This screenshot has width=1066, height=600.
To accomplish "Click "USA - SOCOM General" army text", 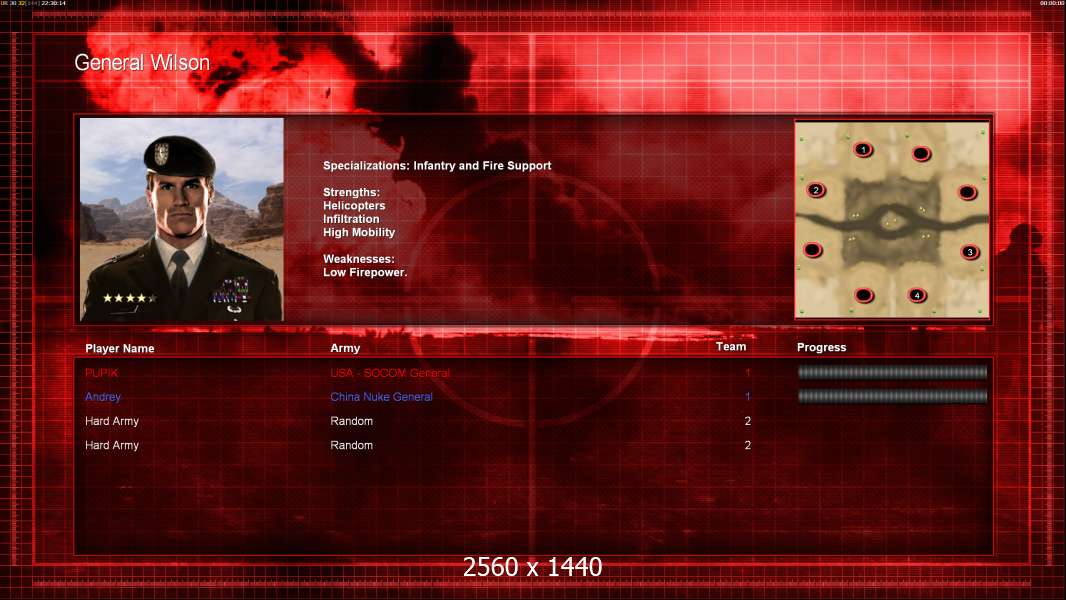I will point(390,373).
